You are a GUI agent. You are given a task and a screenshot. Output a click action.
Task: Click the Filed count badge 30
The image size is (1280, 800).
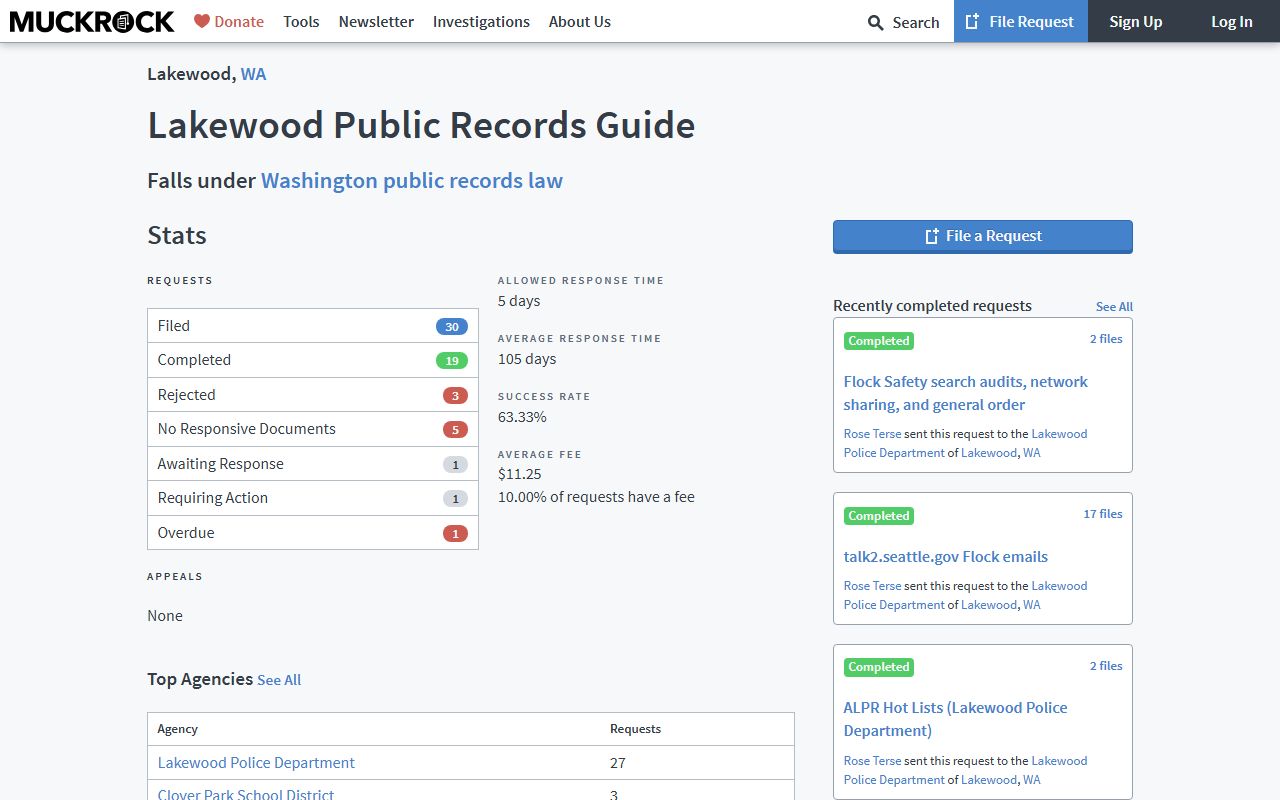click(452, 327)
